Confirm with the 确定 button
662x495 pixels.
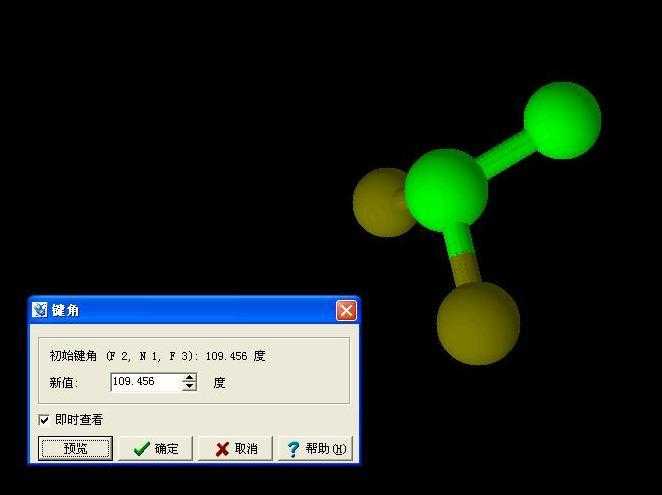tap(155, 449)
